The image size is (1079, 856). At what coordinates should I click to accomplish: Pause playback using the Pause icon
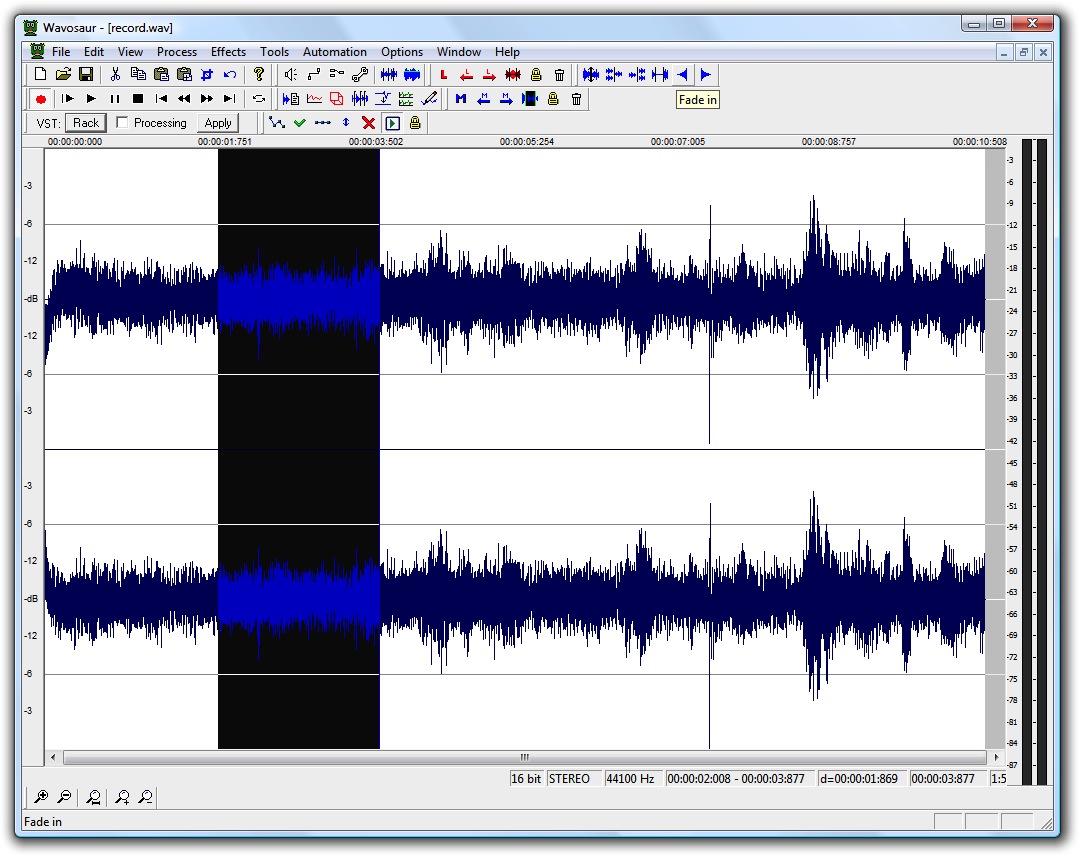pyautogui.click(x=115, y=99)
